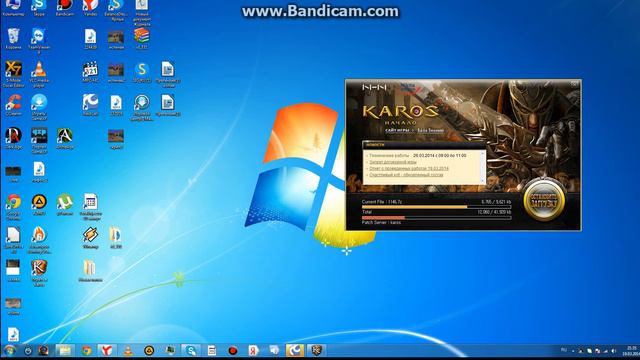This screenshot has width=640, height=360.
Task: Open the 'Сайт игры' link in Karos launcher
Action: pos(397,131)
